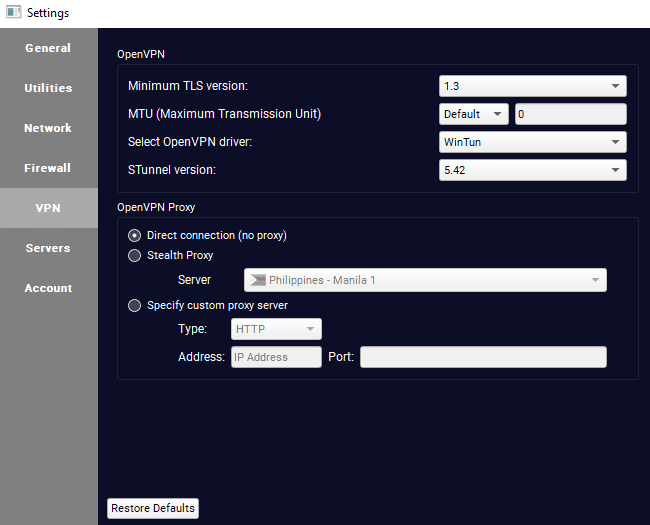Open the proxy Type HTTP dropdown
The height and width of the screenshot is (525, 650).
(x=276, y=329)
